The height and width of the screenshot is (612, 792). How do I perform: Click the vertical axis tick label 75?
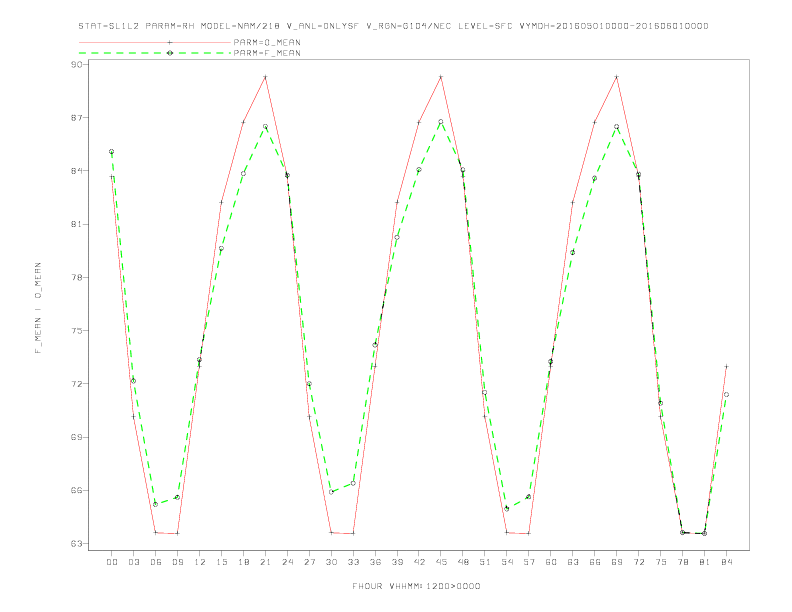pyautogui.click(x=77, y=331)
